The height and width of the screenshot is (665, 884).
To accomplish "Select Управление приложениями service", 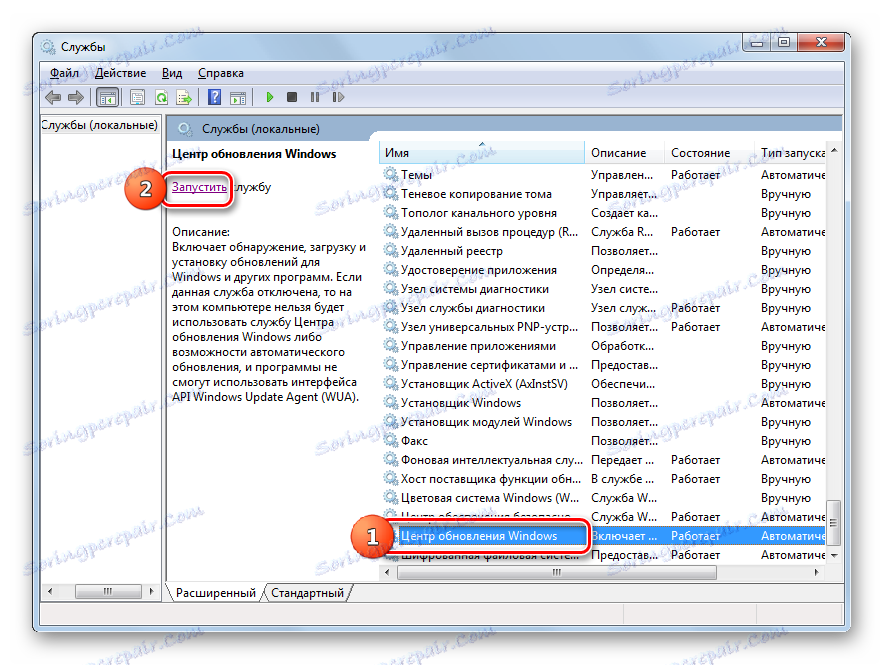I will [602, 346].
